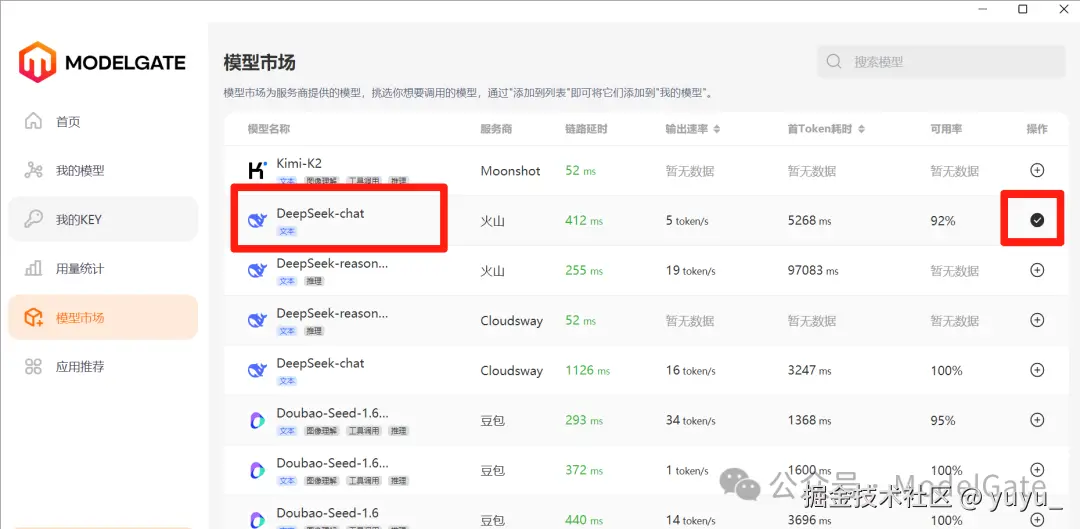This screenshot has height=529, width=1080.
Task: Click the 模型市场 page heading
Action: 260,63
